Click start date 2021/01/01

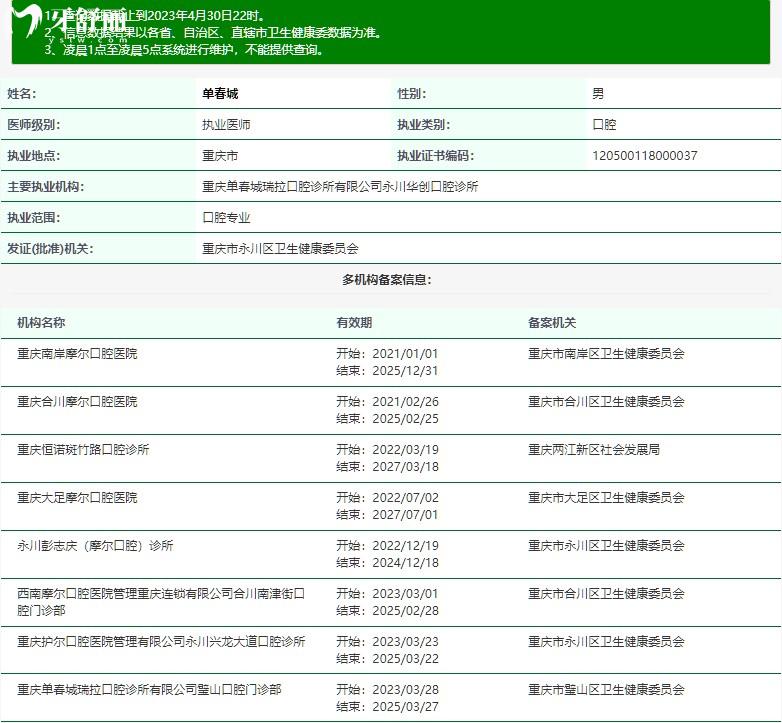click(x=405, y=354)
